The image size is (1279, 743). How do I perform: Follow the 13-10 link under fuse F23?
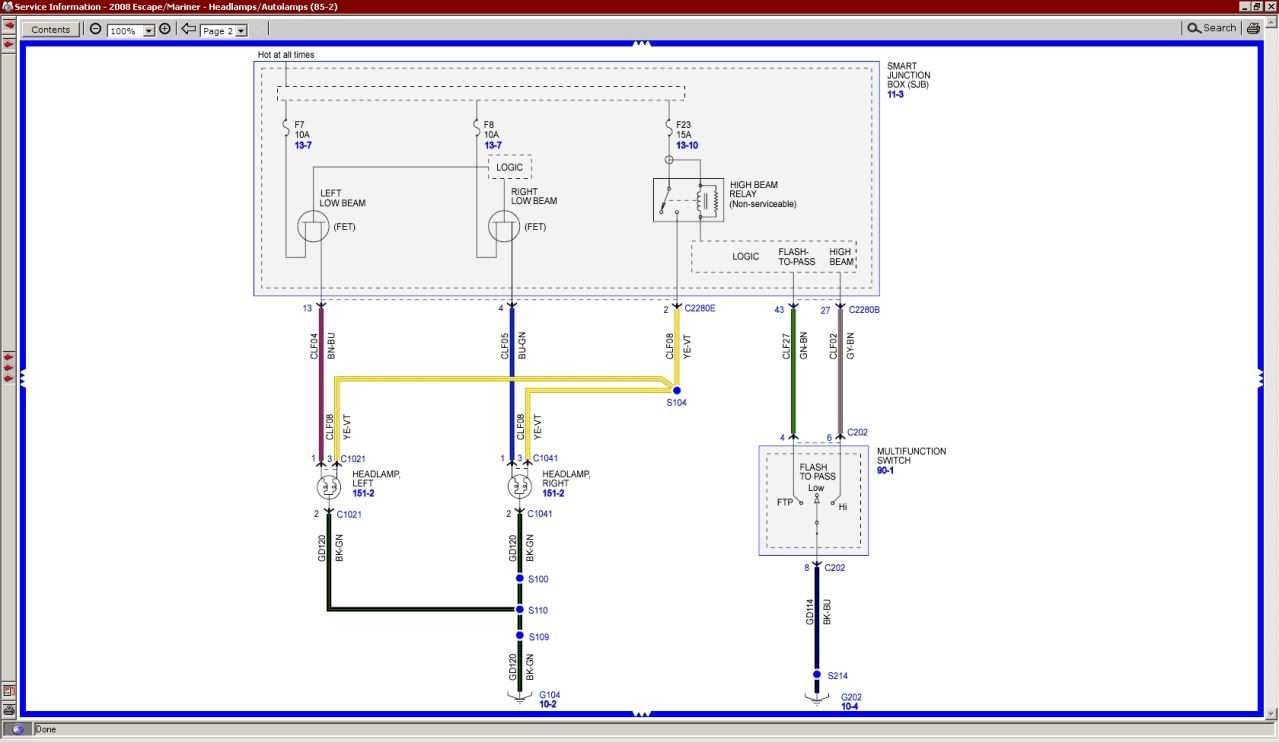point(685,146)
